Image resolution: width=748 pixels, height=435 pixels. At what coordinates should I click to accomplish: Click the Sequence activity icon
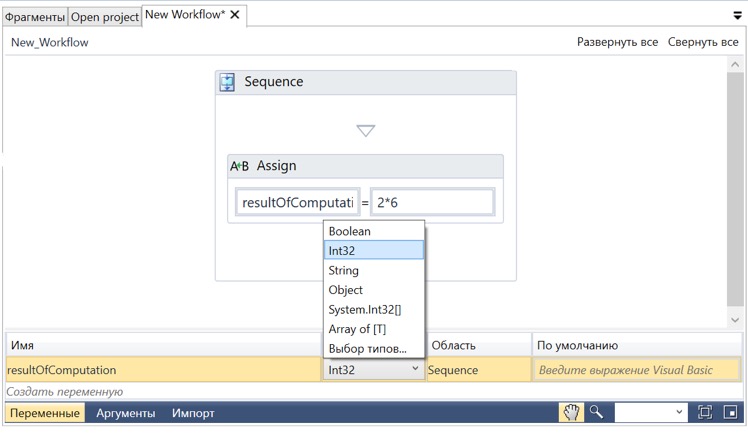pos(228,82)
